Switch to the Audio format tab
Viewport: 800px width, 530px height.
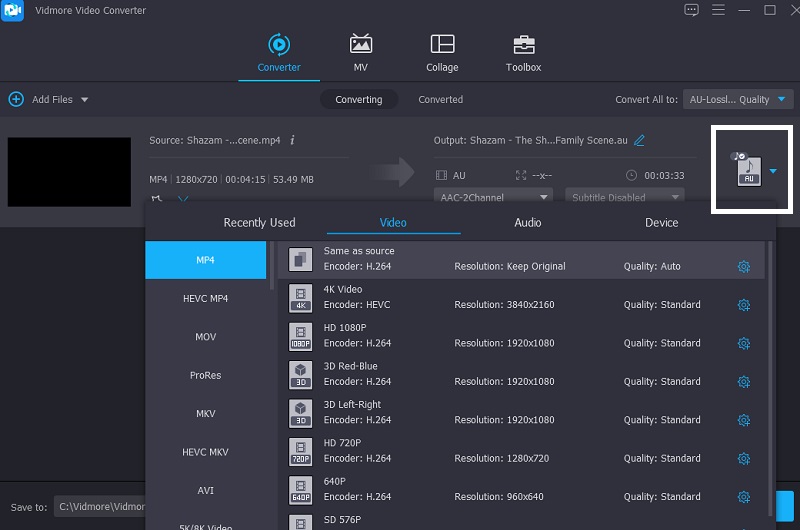coord(528,223)
